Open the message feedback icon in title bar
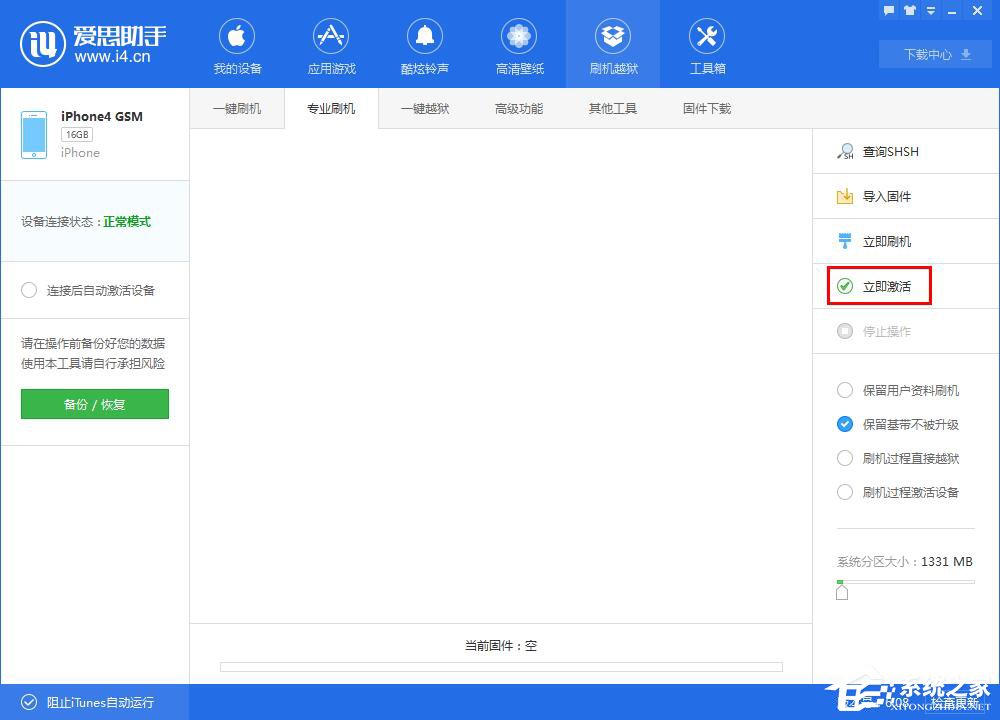This screenshot has width=1000, height=720. pyautogui.click(x=888, y=10)
